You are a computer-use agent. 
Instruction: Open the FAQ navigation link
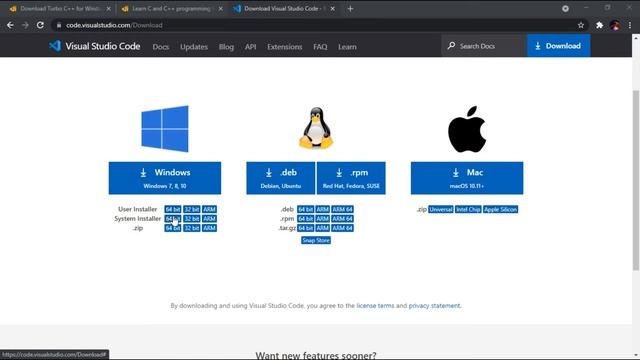tap(320, 47)
